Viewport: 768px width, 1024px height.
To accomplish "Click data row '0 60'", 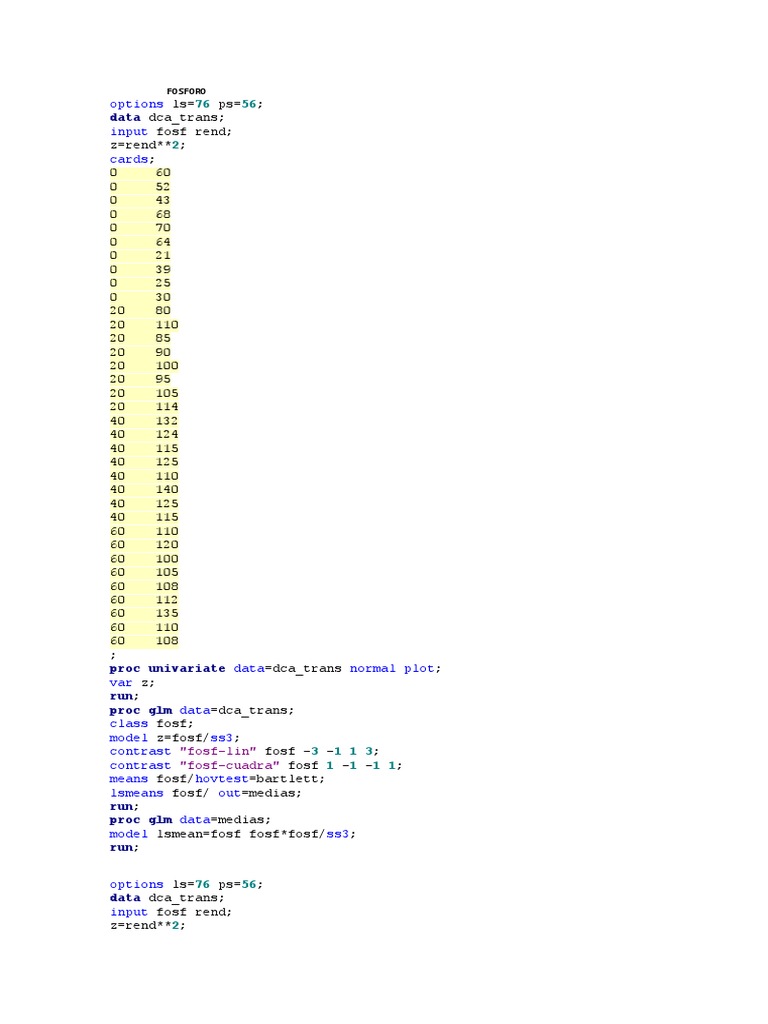I will 140,173.
